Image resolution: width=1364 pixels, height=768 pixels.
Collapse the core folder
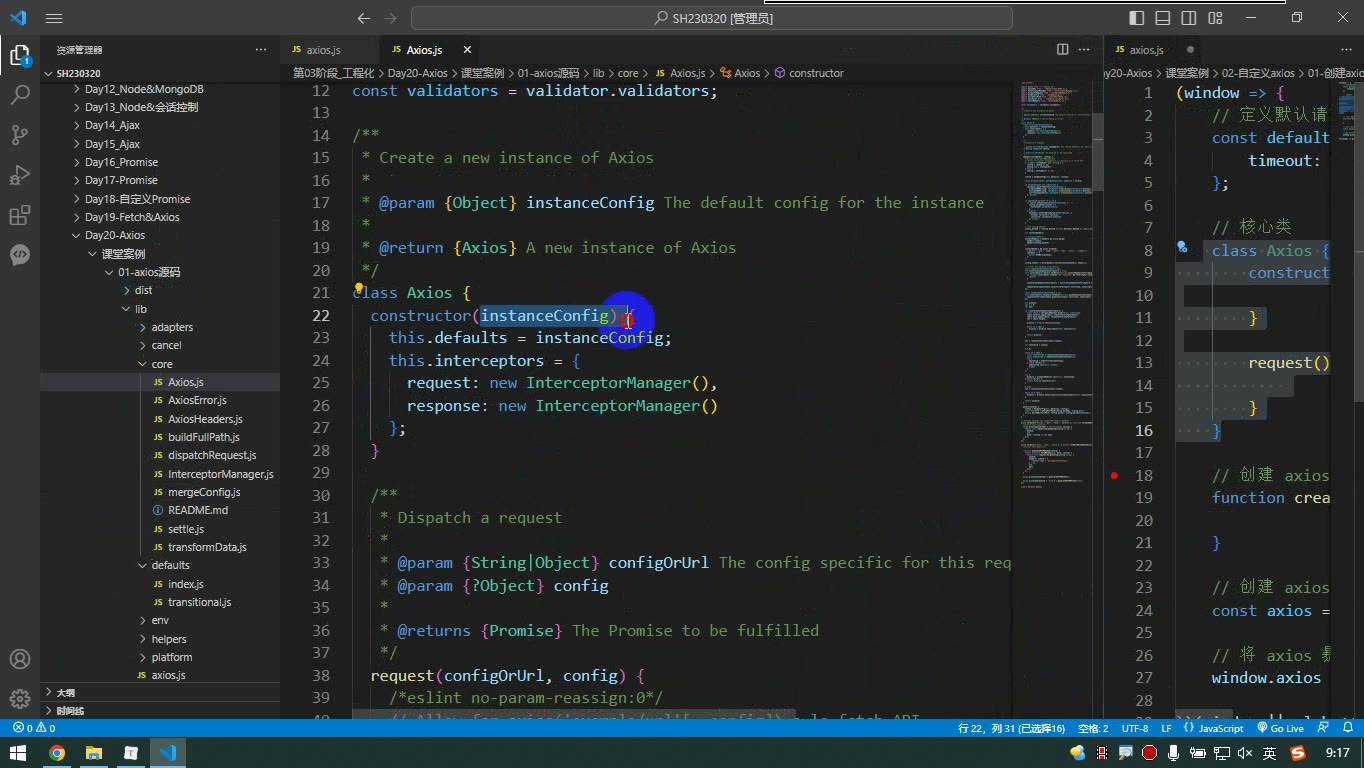[162, 364]
